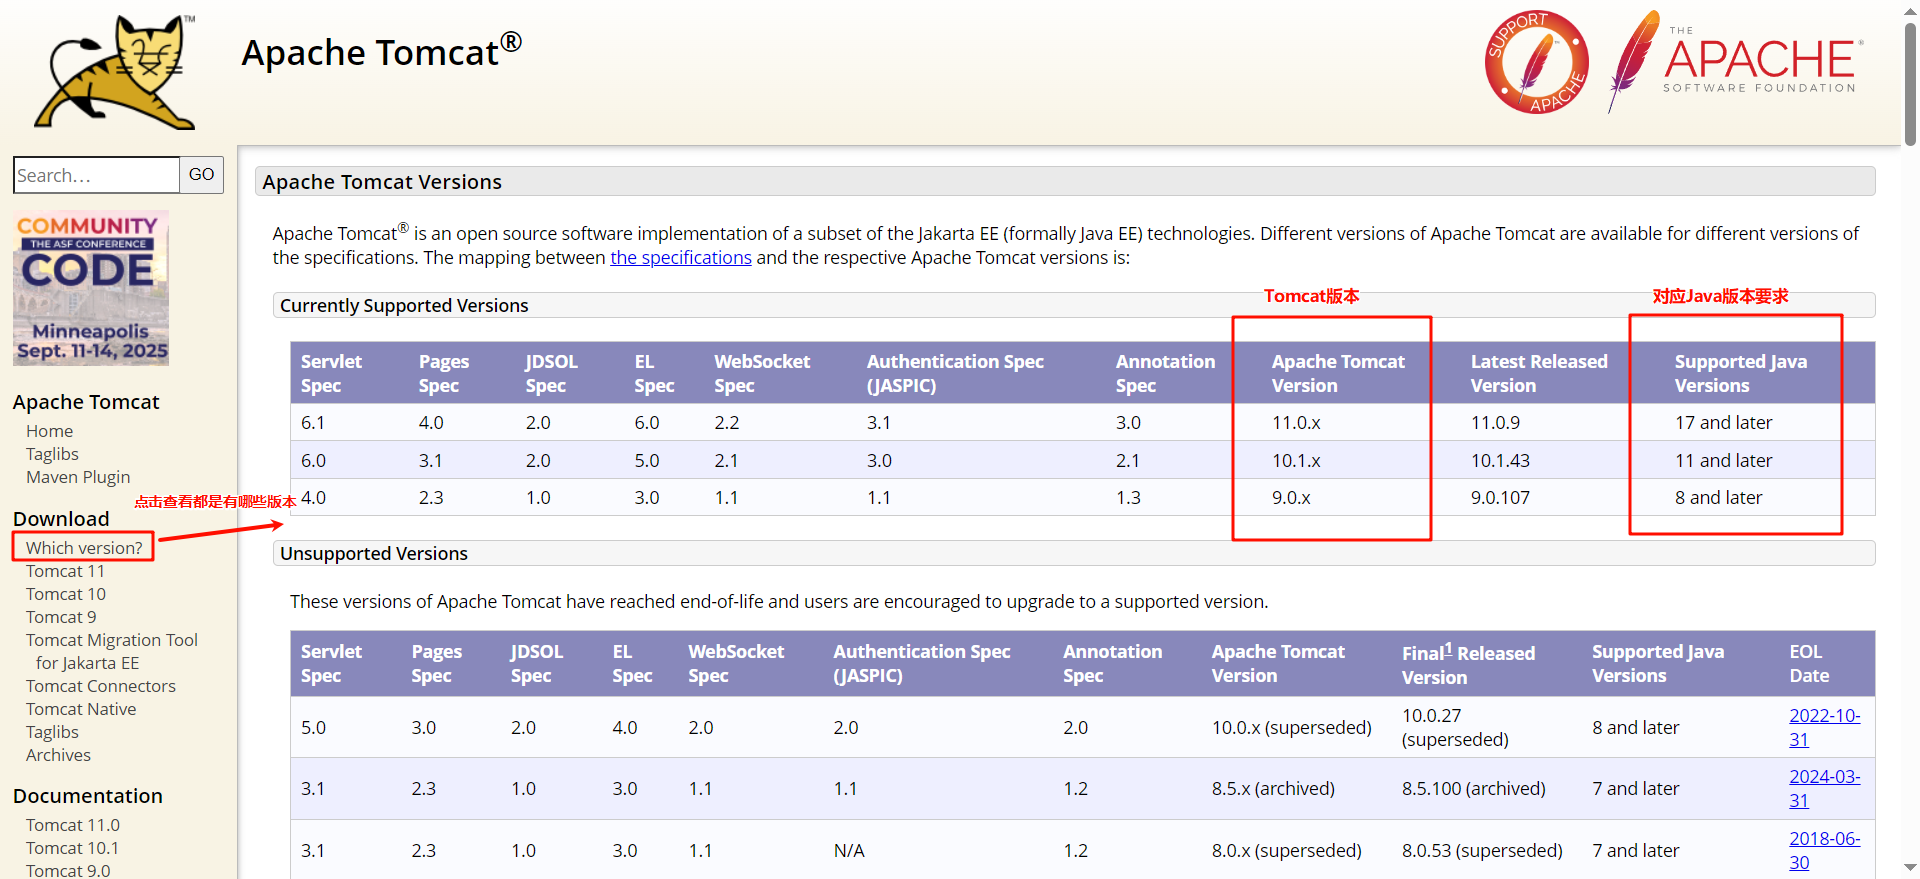Open the Maven Plugin link
The height and width of the screenshot is (879, 1920).
point(78,477)
